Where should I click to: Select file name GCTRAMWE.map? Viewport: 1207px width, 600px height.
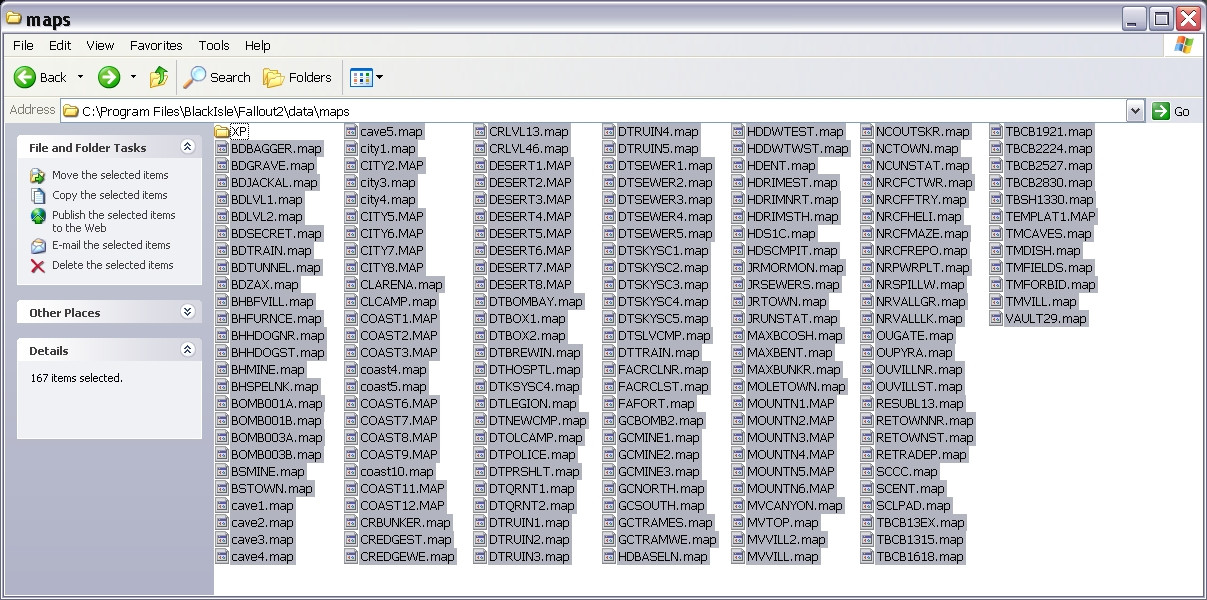pyautogui.click(x=667, y=540)
